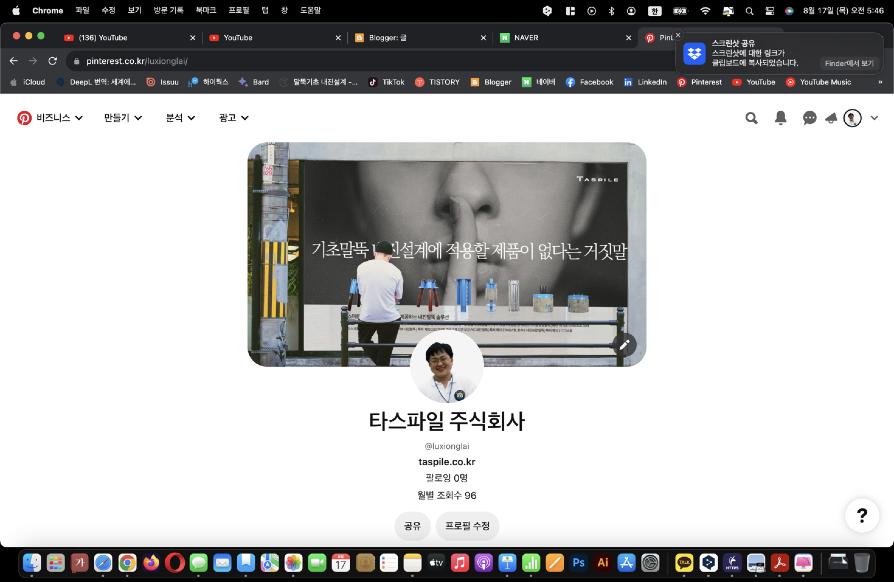This screenshot has height=582, width=894.
Task: Open the Apple menu
Action: point(16,10)
